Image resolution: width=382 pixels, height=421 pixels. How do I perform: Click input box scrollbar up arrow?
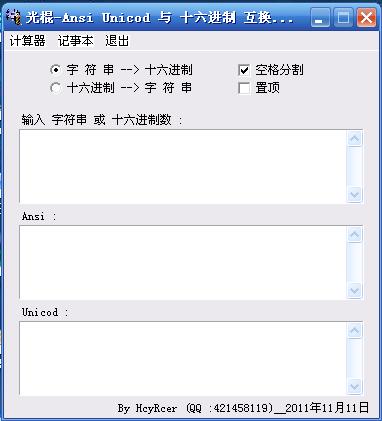click(x=354, y=138)
